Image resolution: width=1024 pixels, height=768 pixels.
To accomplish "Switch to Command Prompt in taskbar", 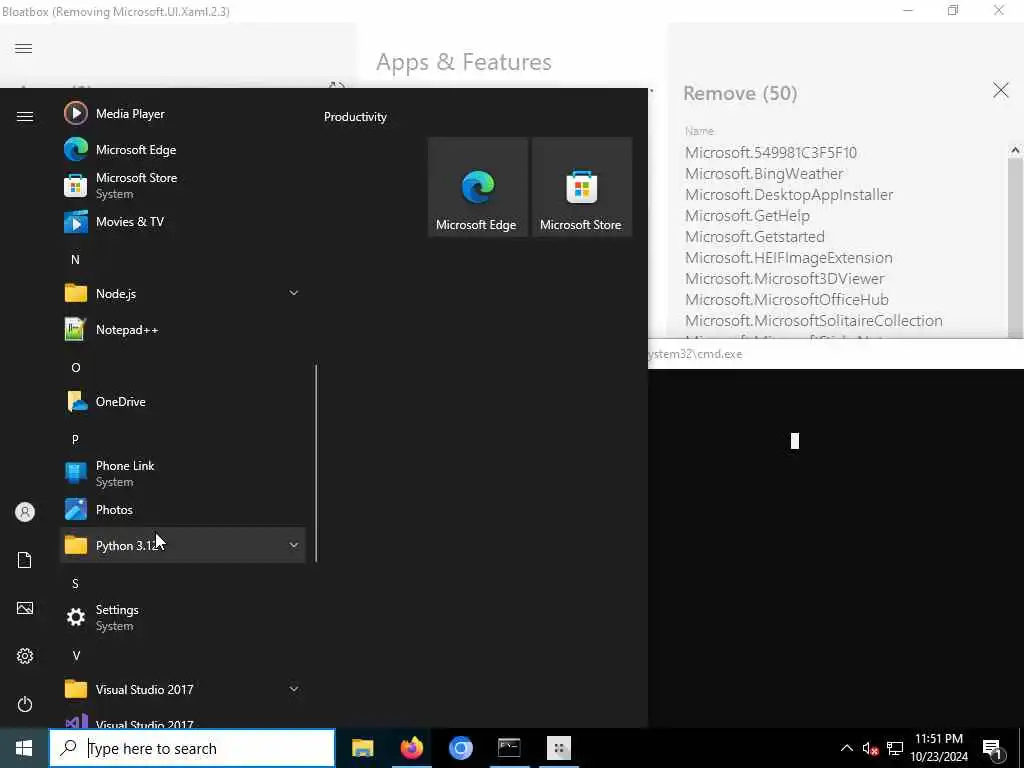I will click(x=509, y=748).
